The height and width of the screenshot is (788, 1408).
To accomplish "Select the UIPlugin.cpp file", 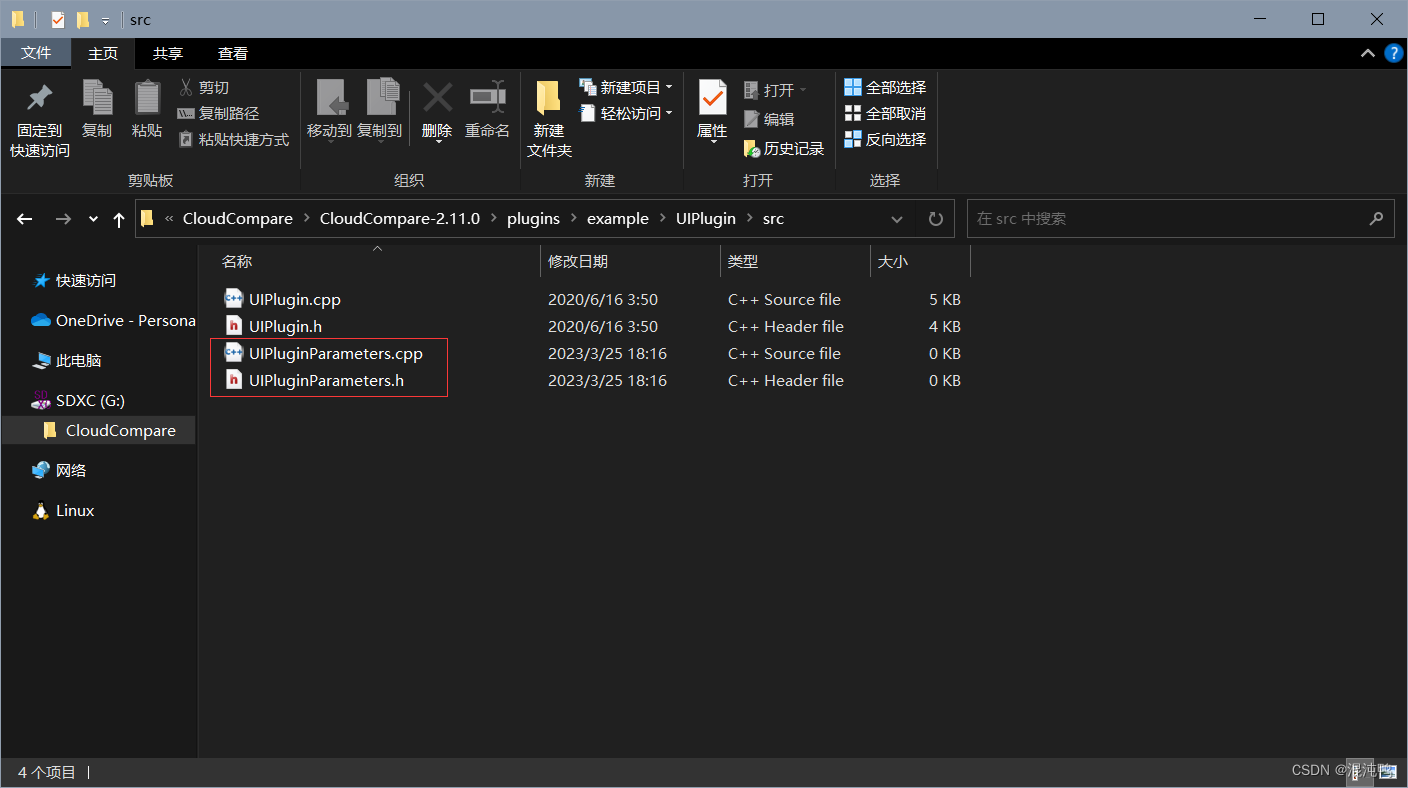I will coord(295,299).
